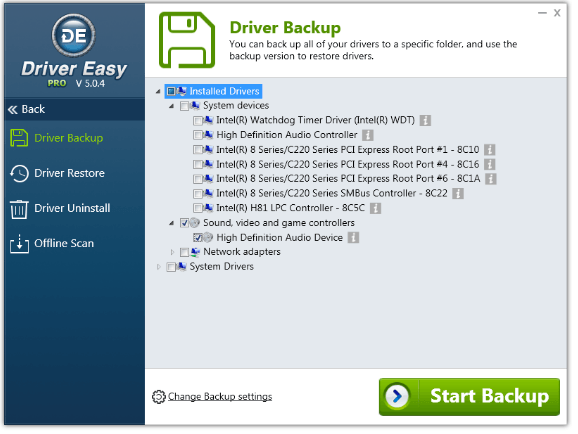Image resolution: width=578 pixels, height=434 pixels.
Task: Click the Driver Uninstall trash can icon
Action: coord(19,209)
